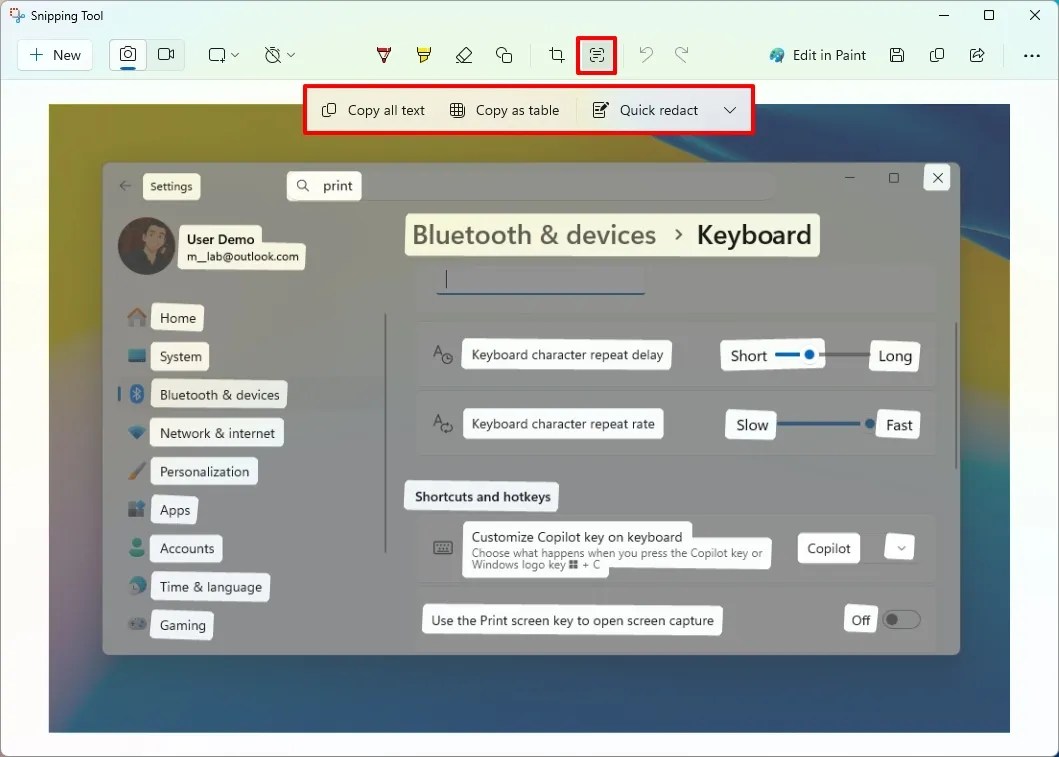
Task: Click the Settings window scrollbar in snip
Action: pyautogui.click(x=956, y=396)
